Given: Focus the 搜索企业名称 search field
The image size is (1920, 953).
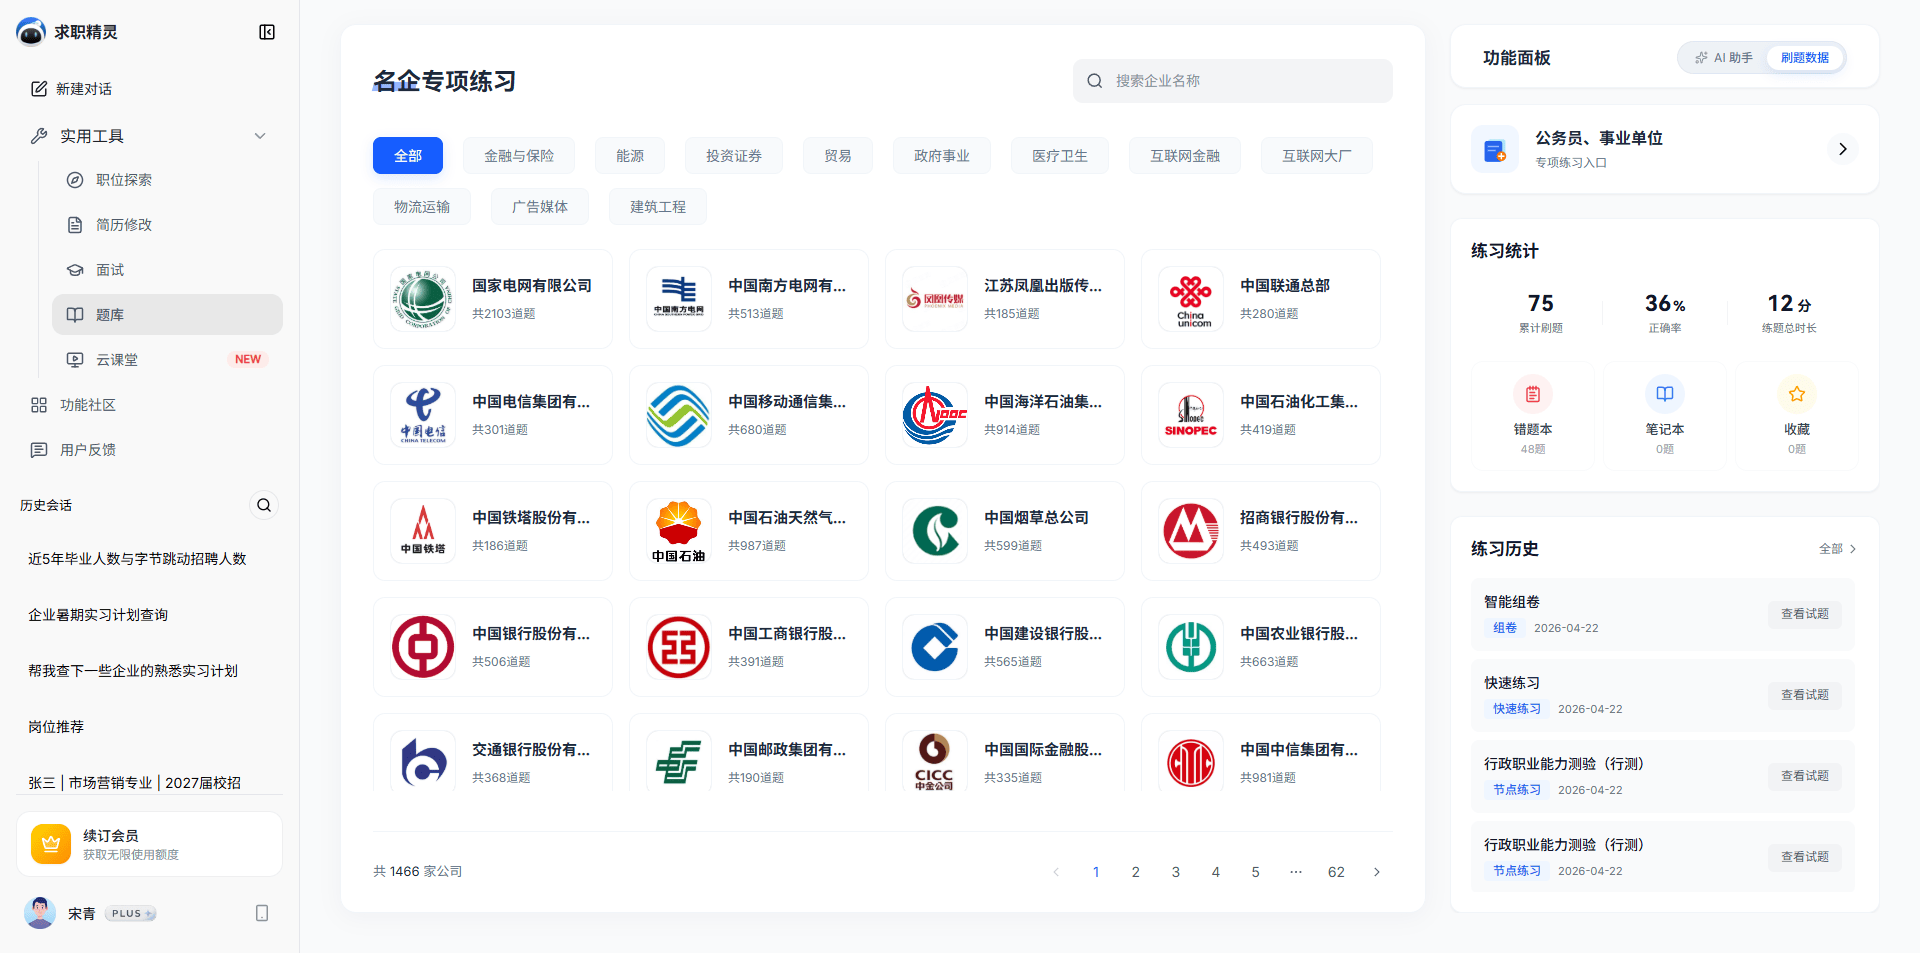Looking at the screenshot, I should (x=1233, y=81).
